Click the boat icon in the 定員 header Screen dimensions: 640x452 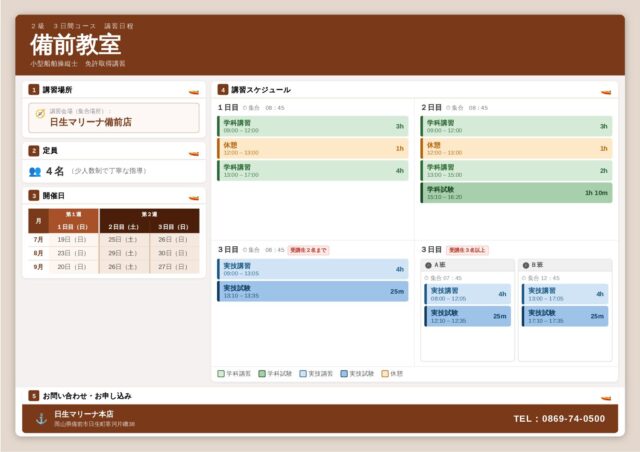(194, 154)
